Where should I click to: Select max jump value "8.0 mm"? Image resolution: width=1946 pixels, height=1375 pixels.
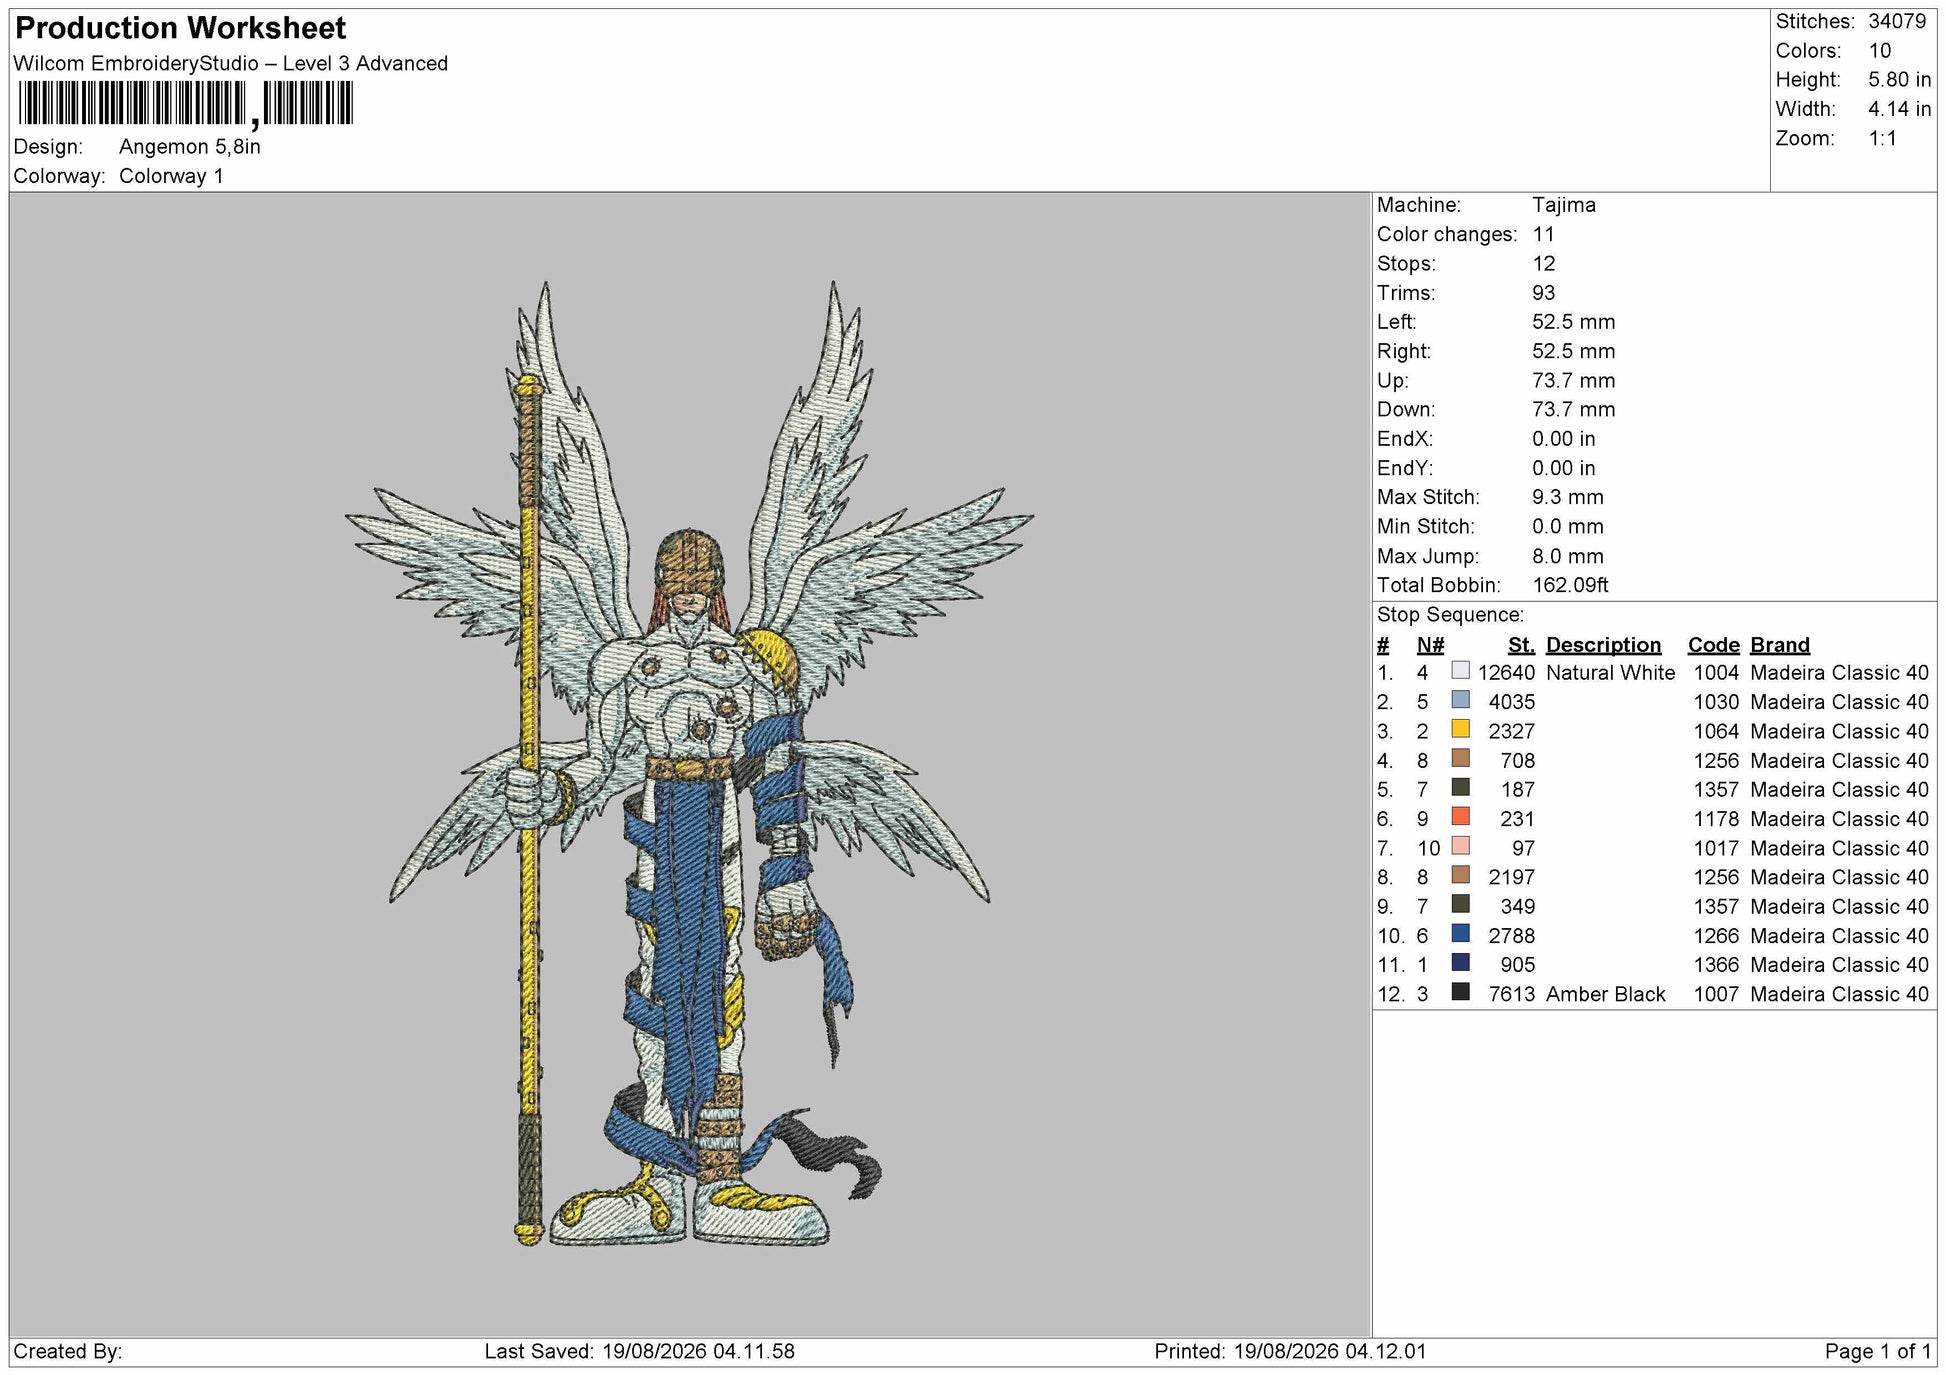pyautogui.click(x=1568, y=556)
